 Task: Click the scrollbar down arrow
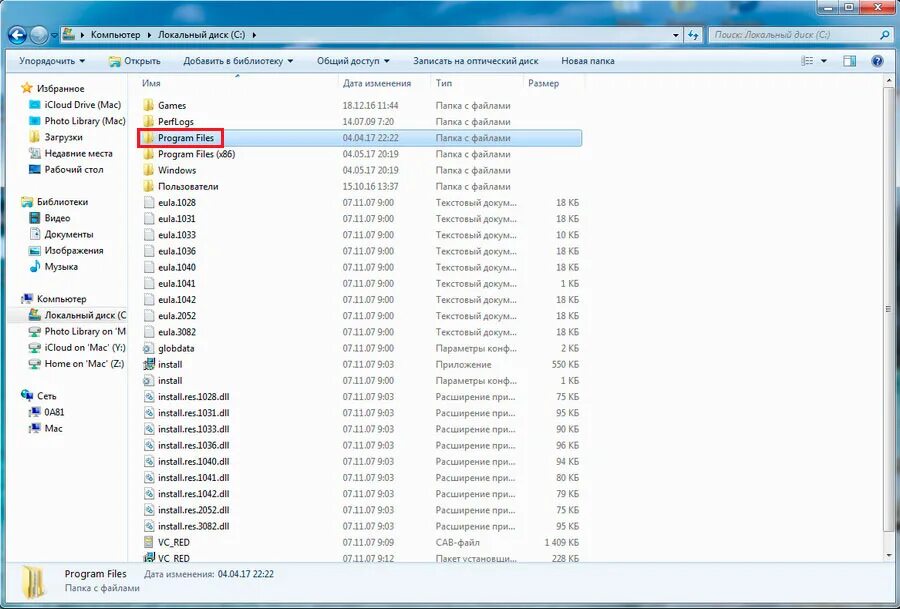click(889, 556)
